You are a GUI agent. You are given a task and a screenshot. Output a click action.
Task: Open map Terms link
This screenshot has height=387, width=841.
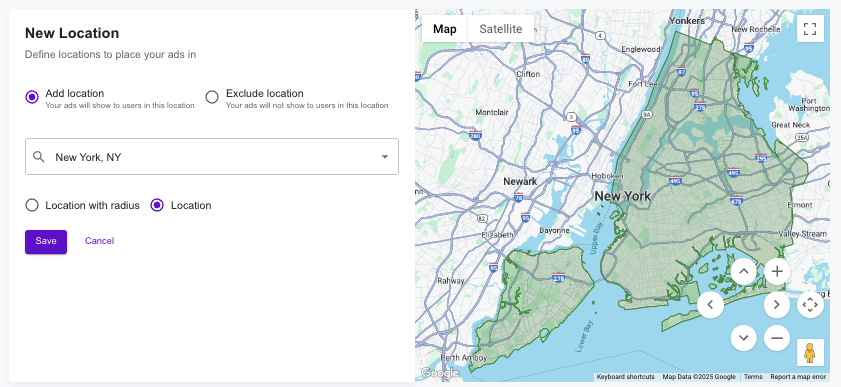753,377
